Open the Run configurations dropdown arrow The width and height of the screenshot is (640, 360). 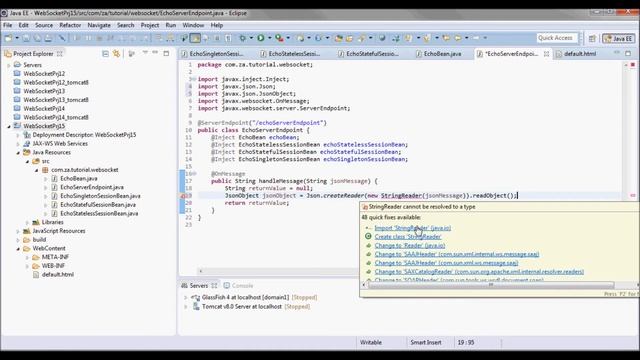(x=269, y=38)
